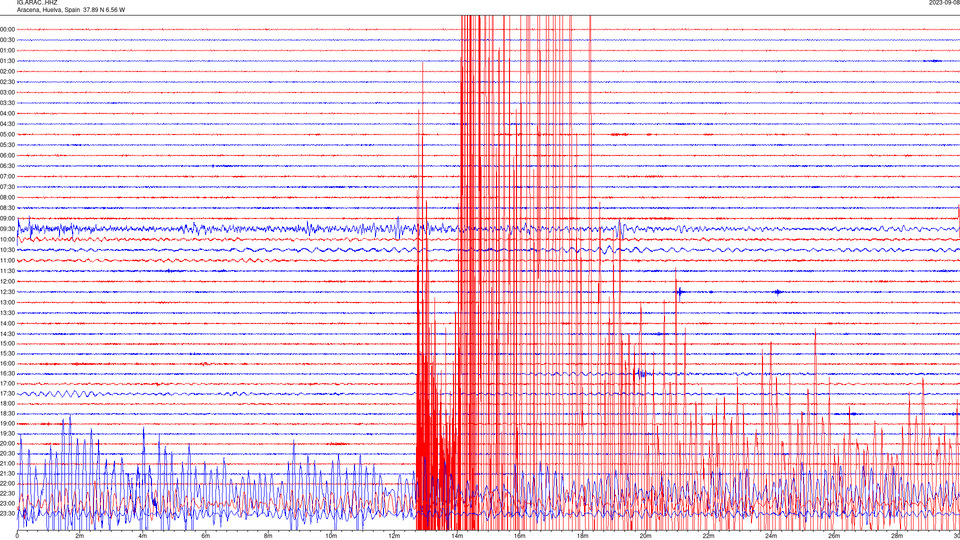This screenshot has width=960, height=540.
Task: Select the 06:00 trace time label
Action: (7, 156)
